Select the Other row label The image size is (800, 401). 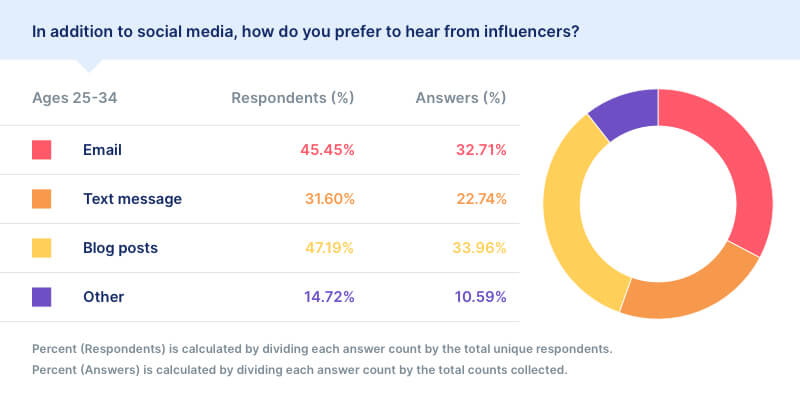coord(104,297)
